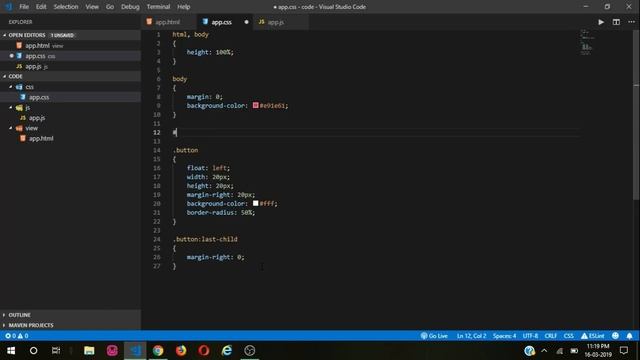Open the Selection menu
The height and width of the screenshot is (360, 640).
tap(66, 7)
